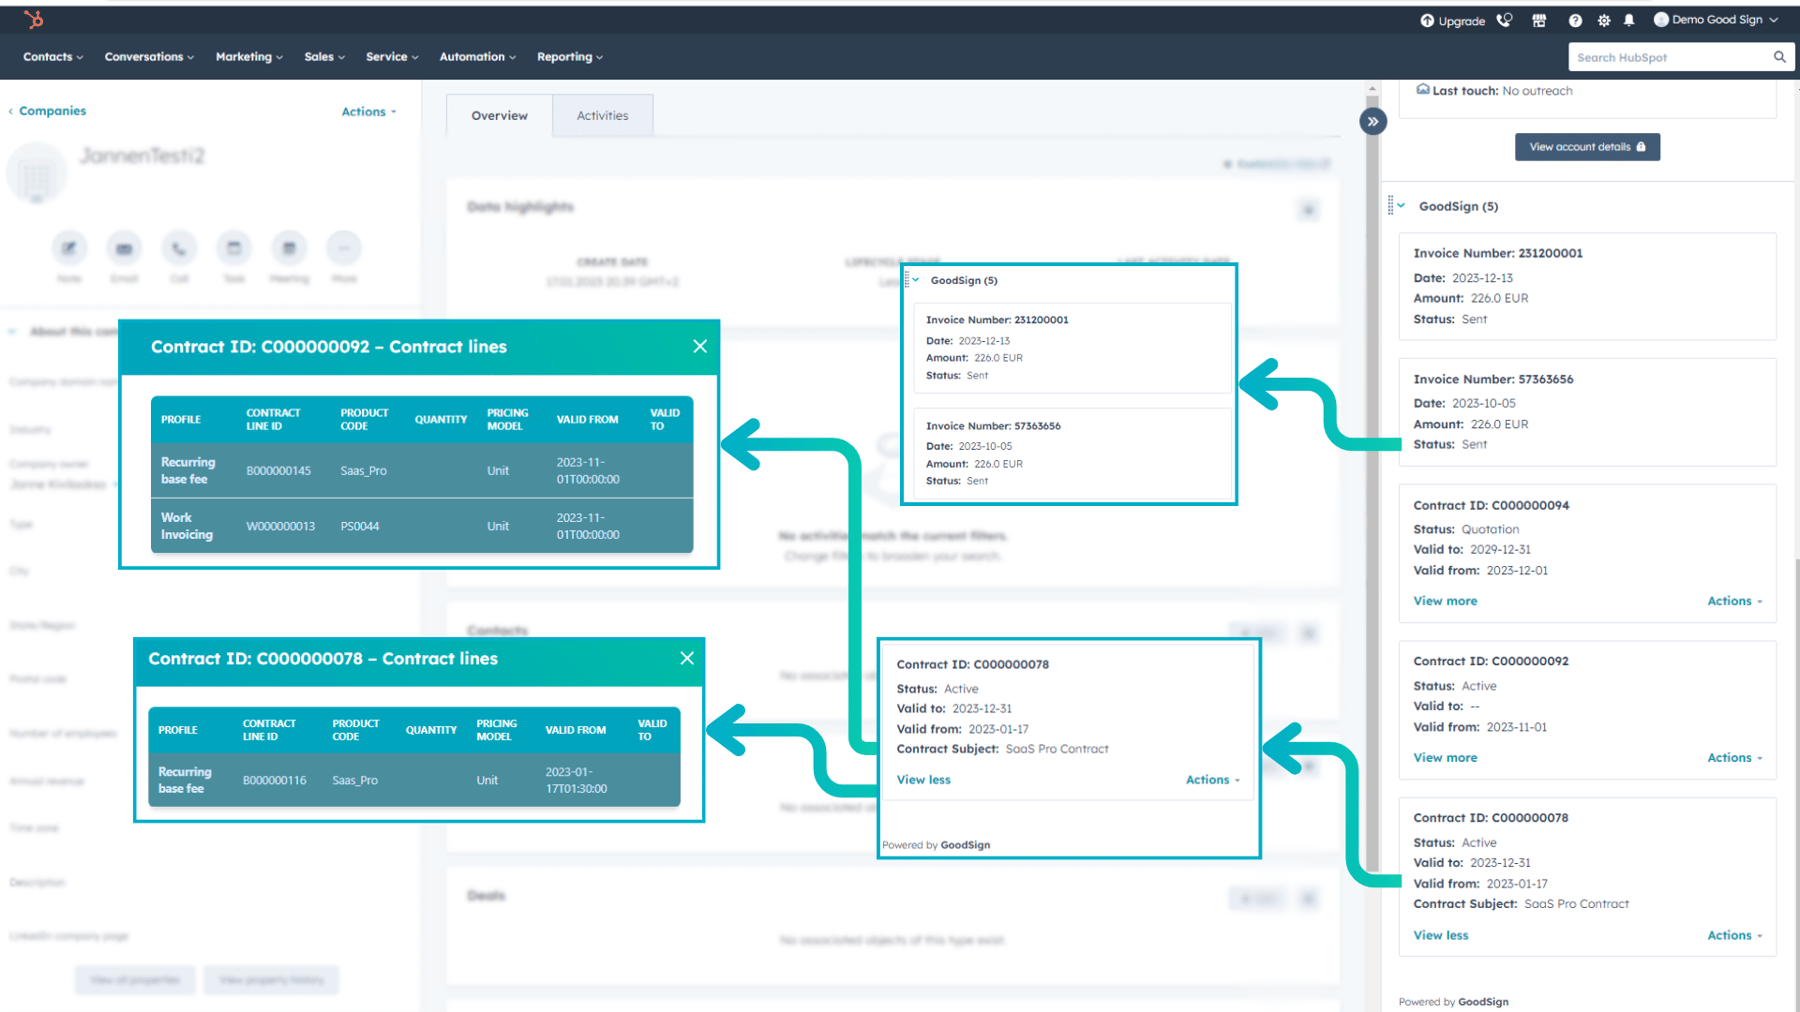1800x1012 pixels.
Task: Click the View property history button
Action: pyautogui.click(x=271, y=980)
